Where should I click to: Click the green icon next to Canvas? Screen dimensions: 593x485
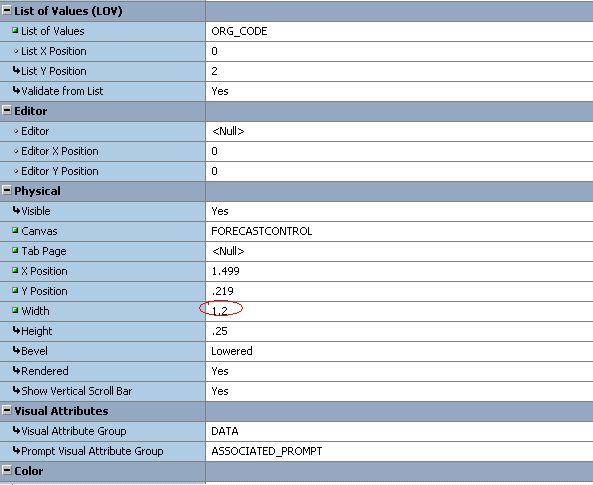coord(15,230)
